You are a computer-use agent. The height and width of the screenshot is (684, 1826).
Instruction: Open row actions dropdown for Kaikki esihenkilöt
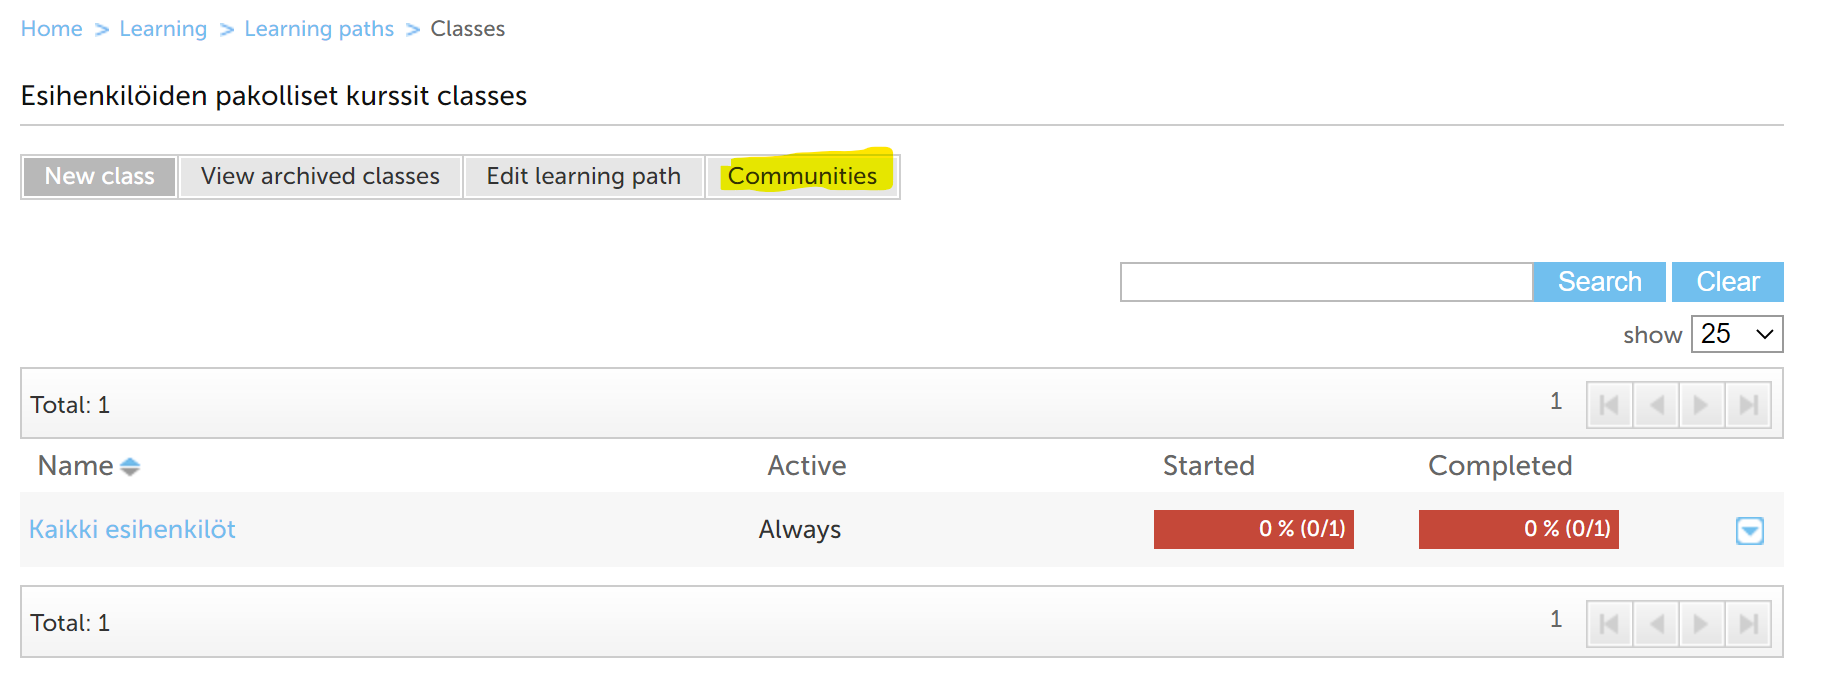[x=1749, y=530]
